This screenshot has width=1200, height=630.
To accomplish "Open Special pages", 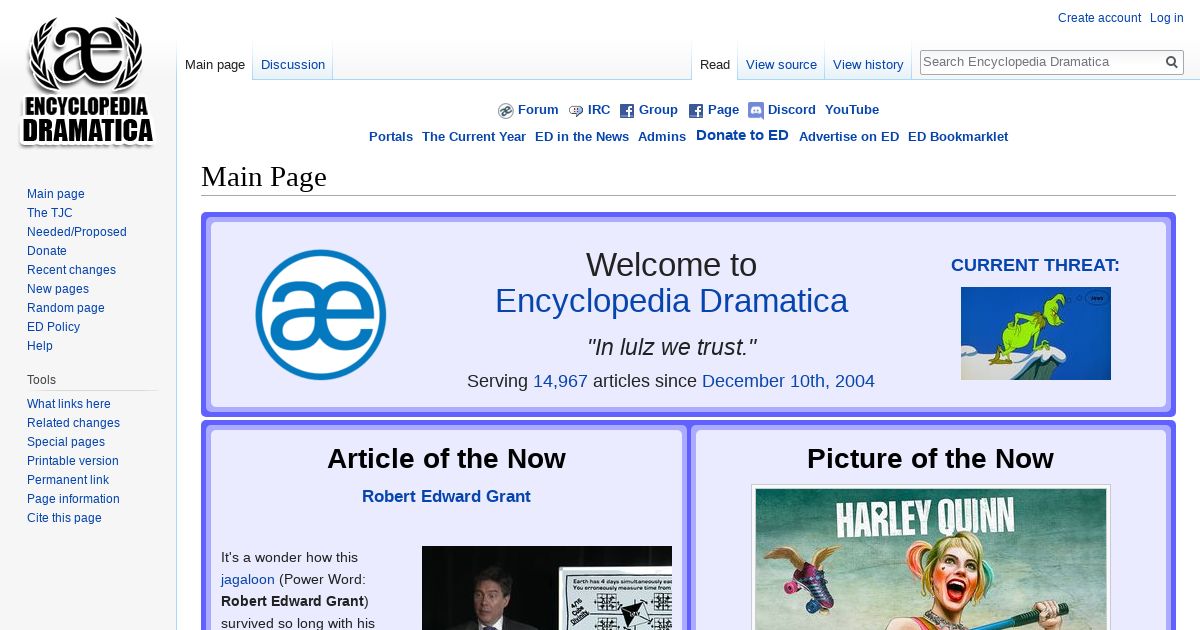I will (x=66, y=442).
